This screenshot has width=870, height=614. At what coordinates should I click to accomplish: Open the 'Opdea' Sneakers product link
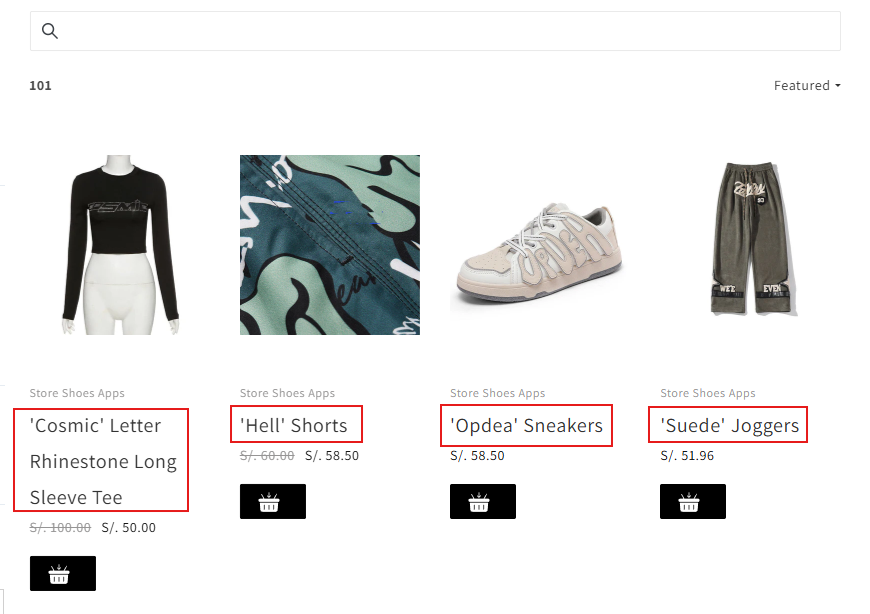[527, 425]
